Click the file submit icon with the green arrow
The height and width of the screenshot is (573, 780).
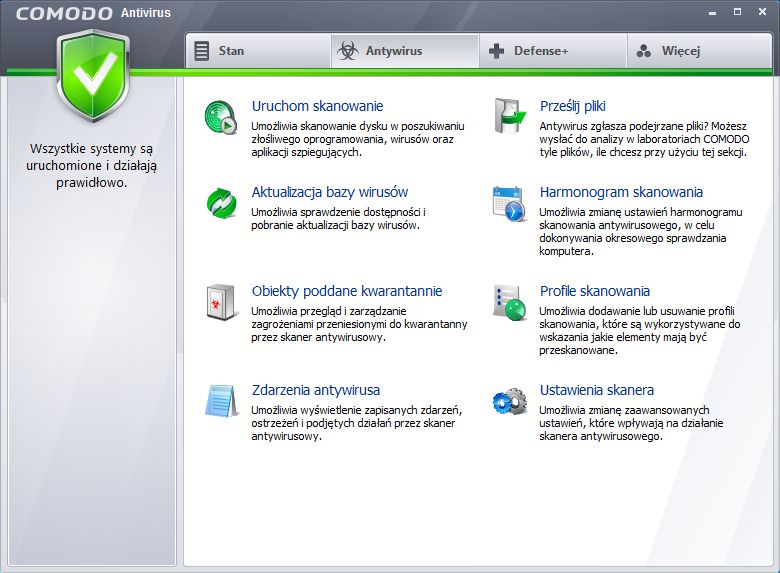point(509,116)
